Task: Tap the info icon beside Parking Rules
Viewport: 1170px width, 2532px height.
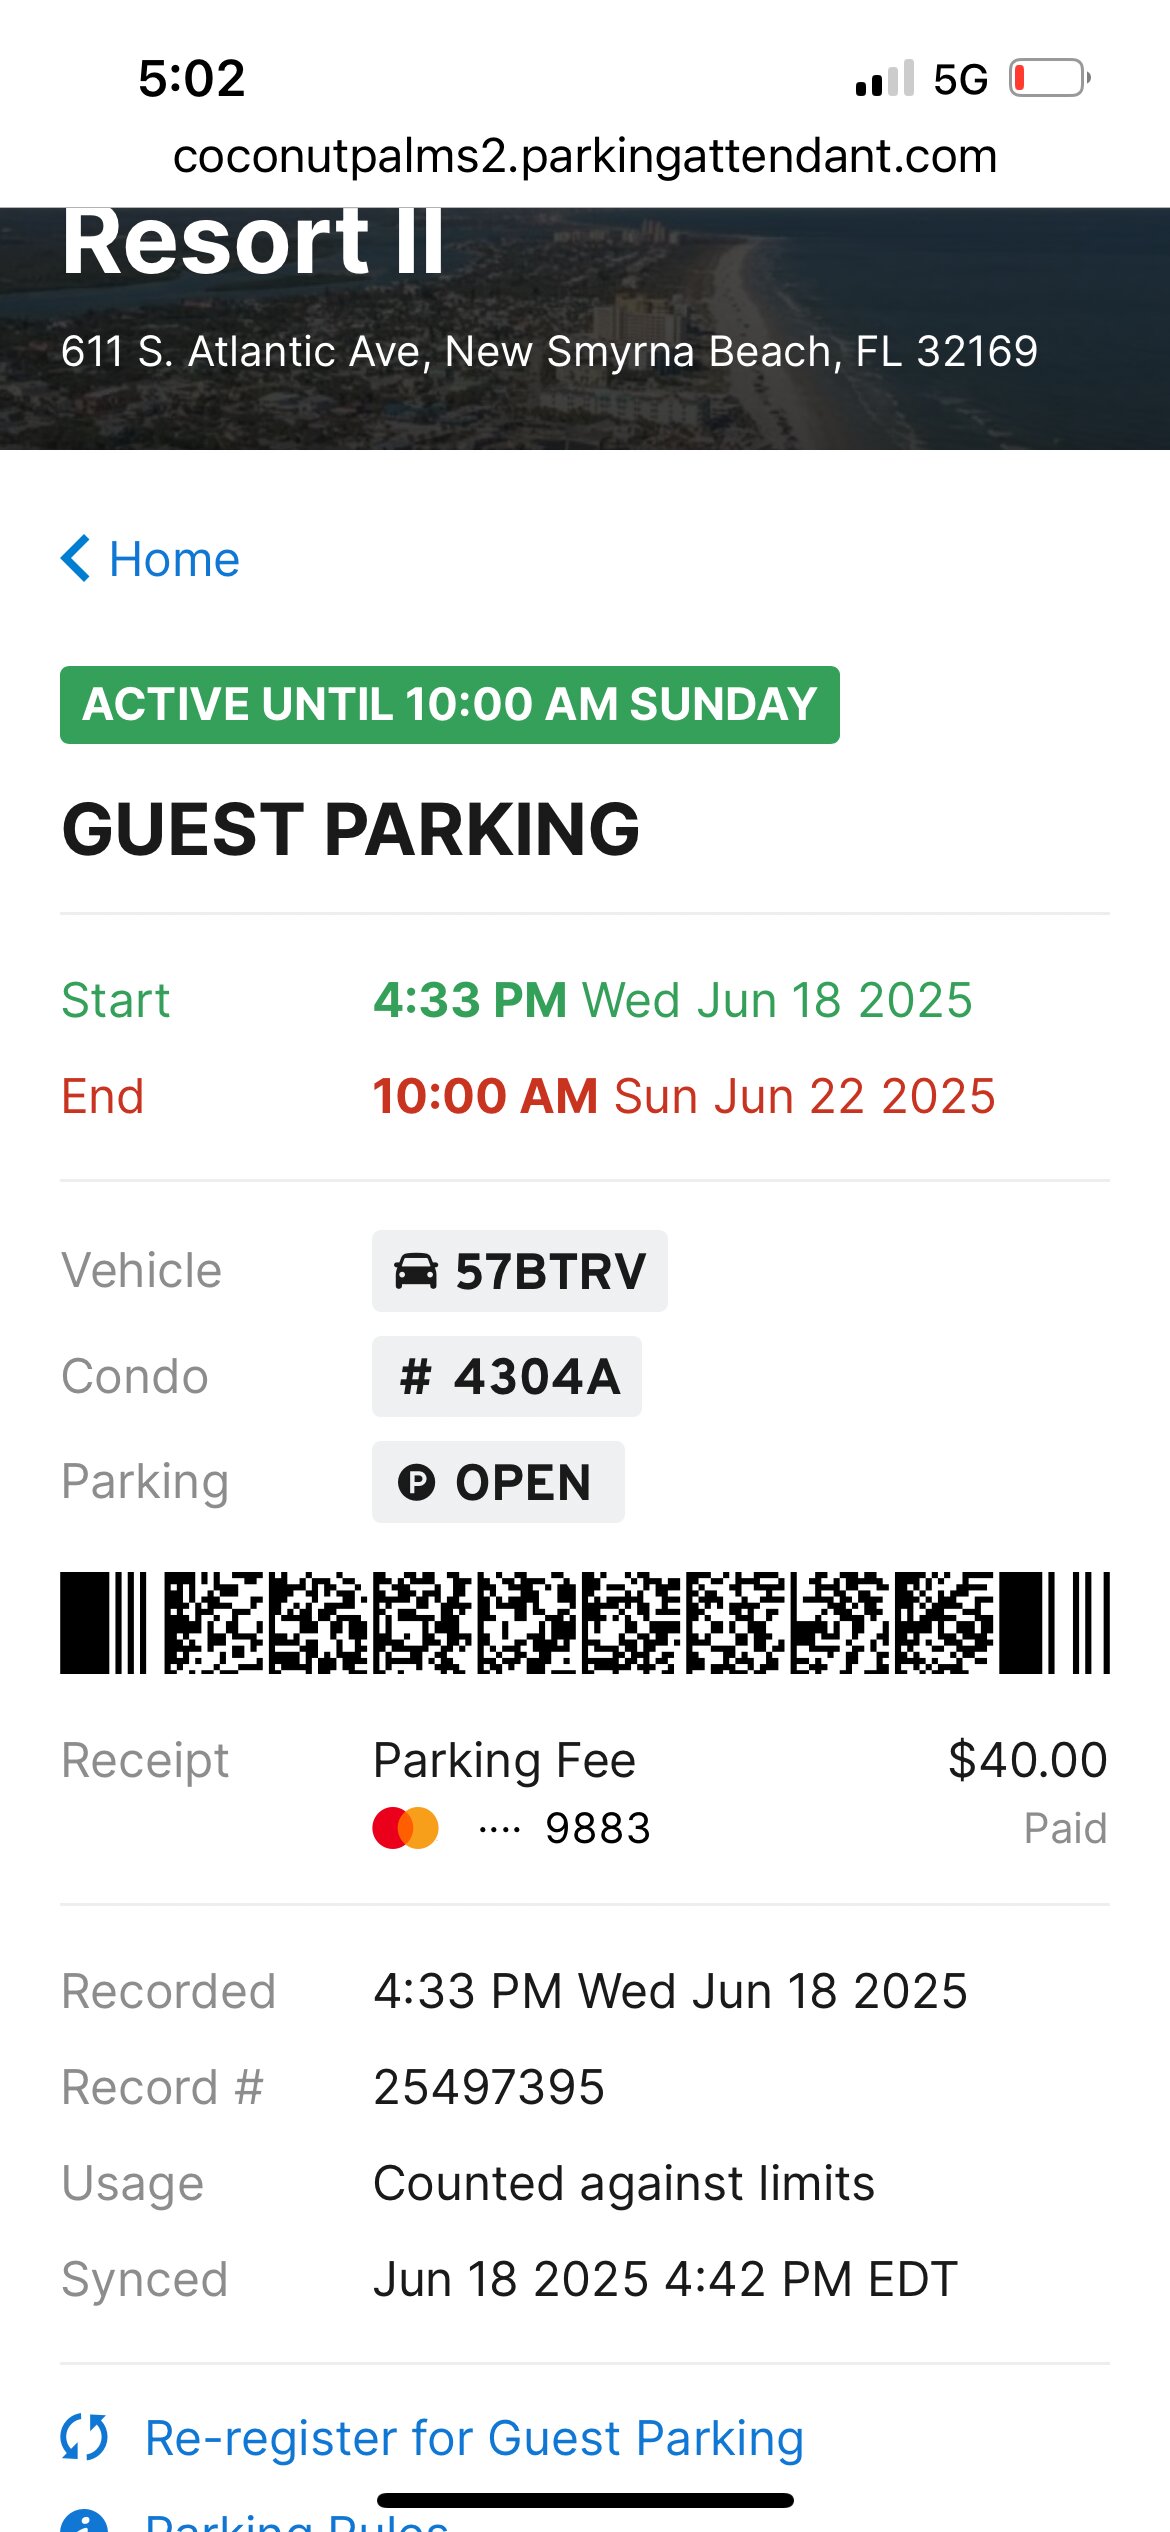Action: (x=84, y=2522)
